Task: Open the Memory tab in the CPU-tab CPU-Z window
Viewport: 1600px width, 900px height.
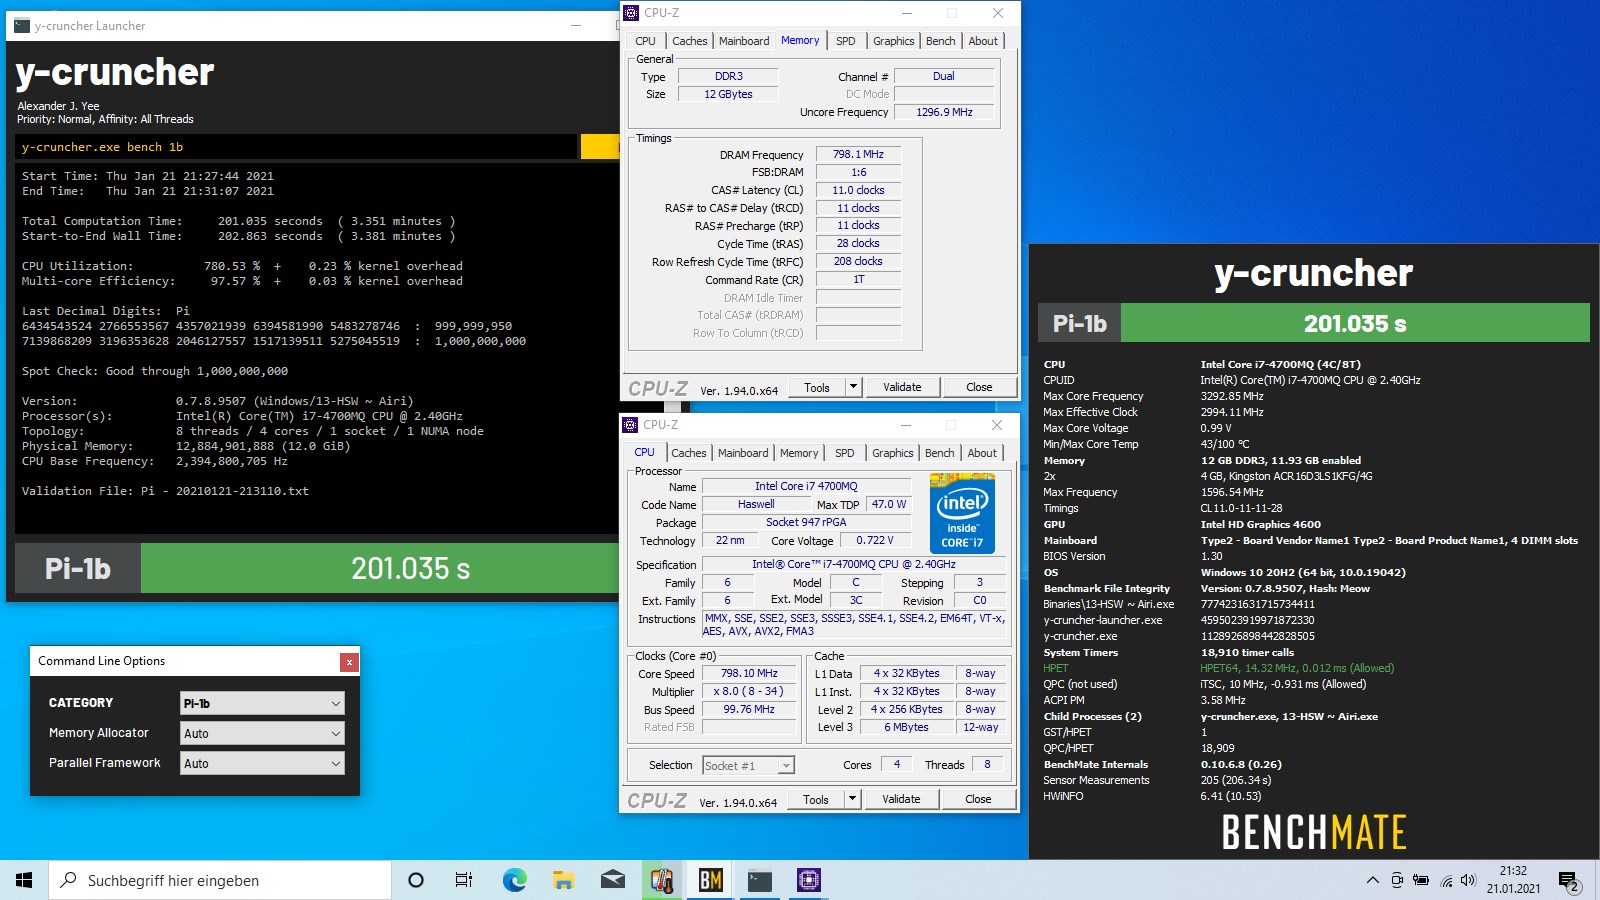Action: [x=799, y=453]
